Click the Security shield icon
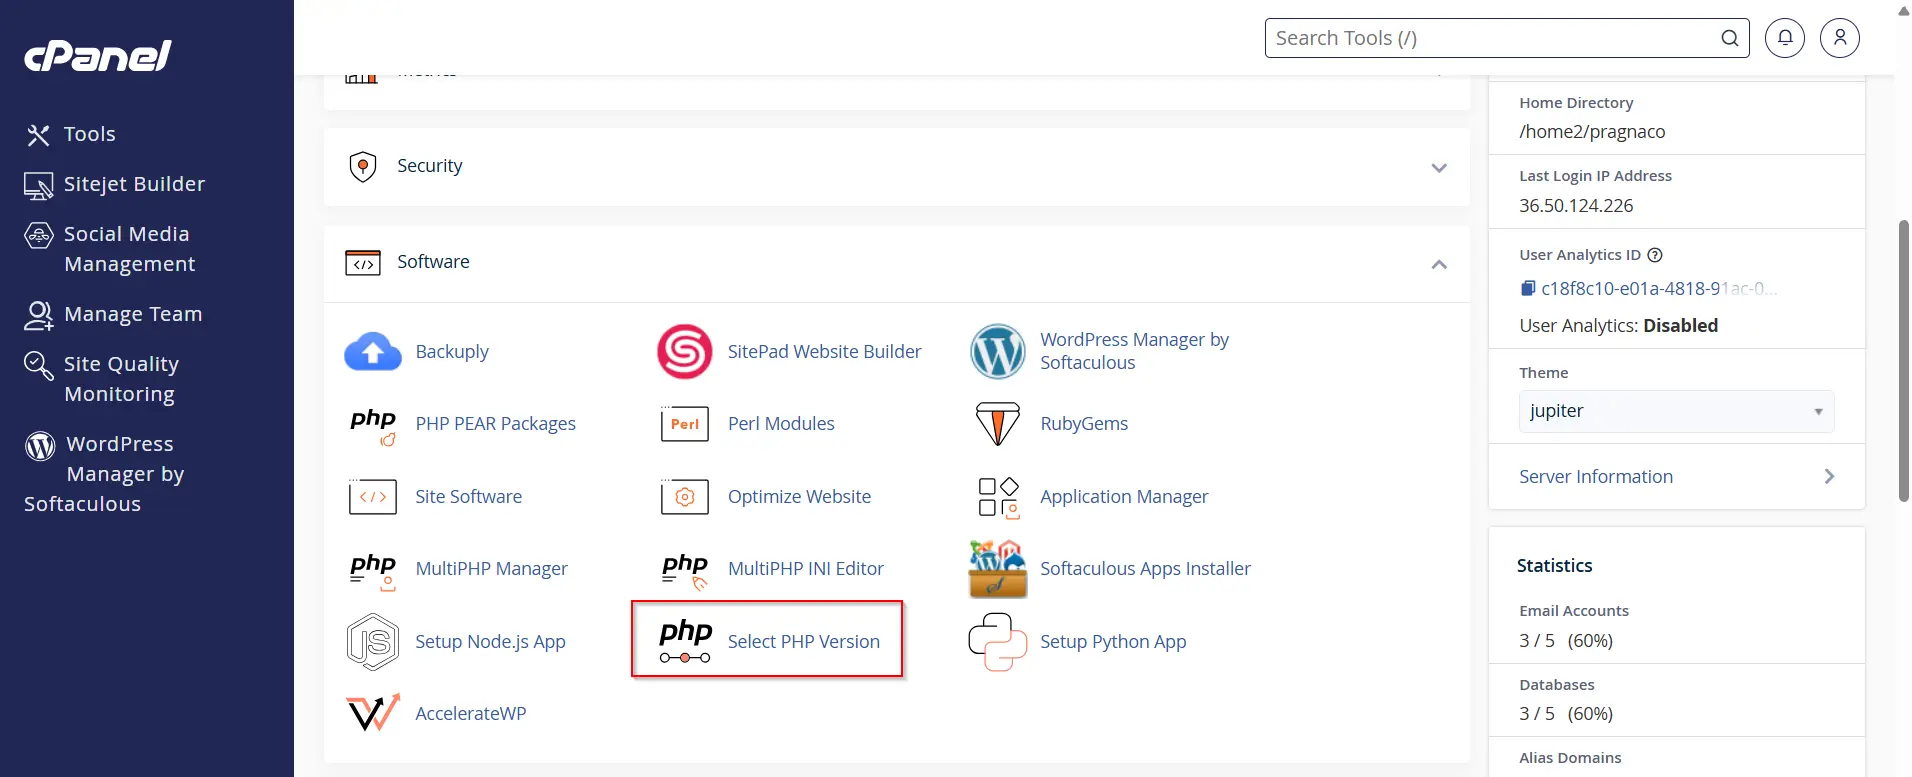Viewport: 1912px width, 777px height. [x=363, y=167]
